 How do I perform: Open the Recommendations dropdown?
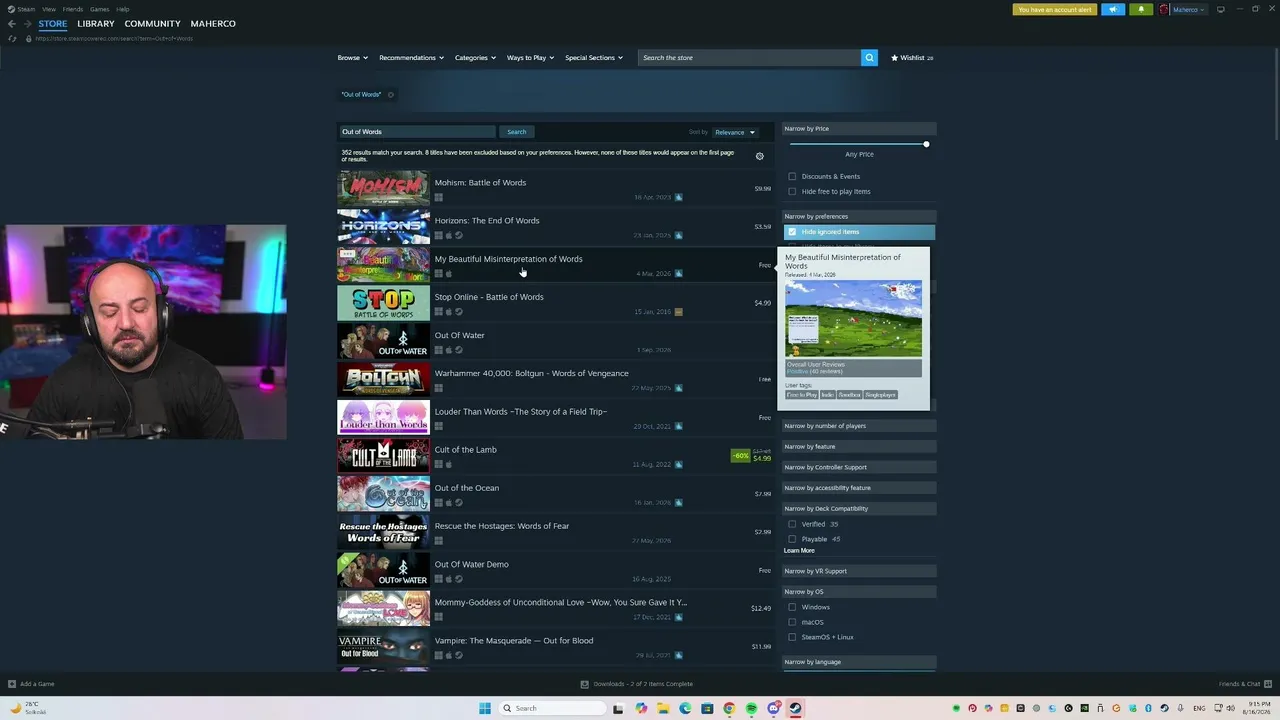click(x=411, y=58)
